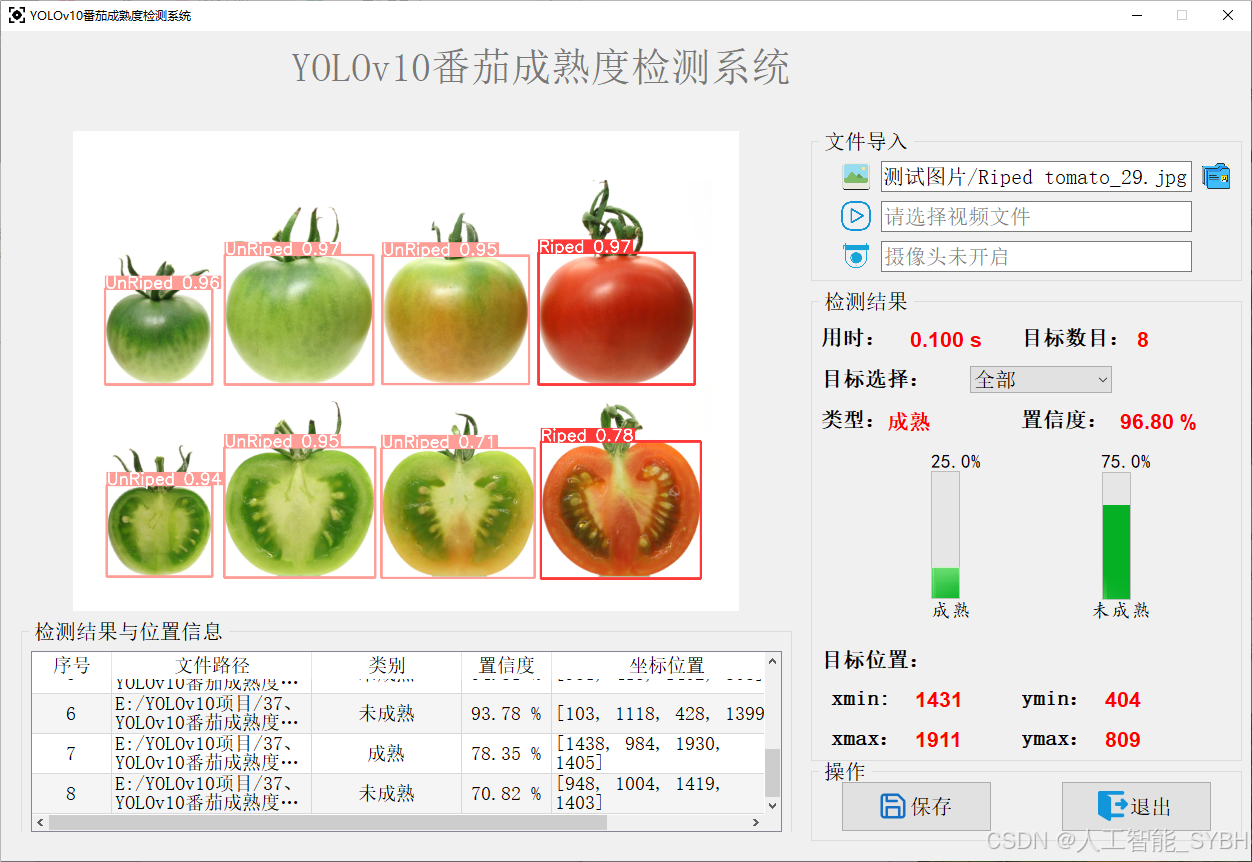Open the folder browse icon
The image size is (1252, 862).
1216,177
